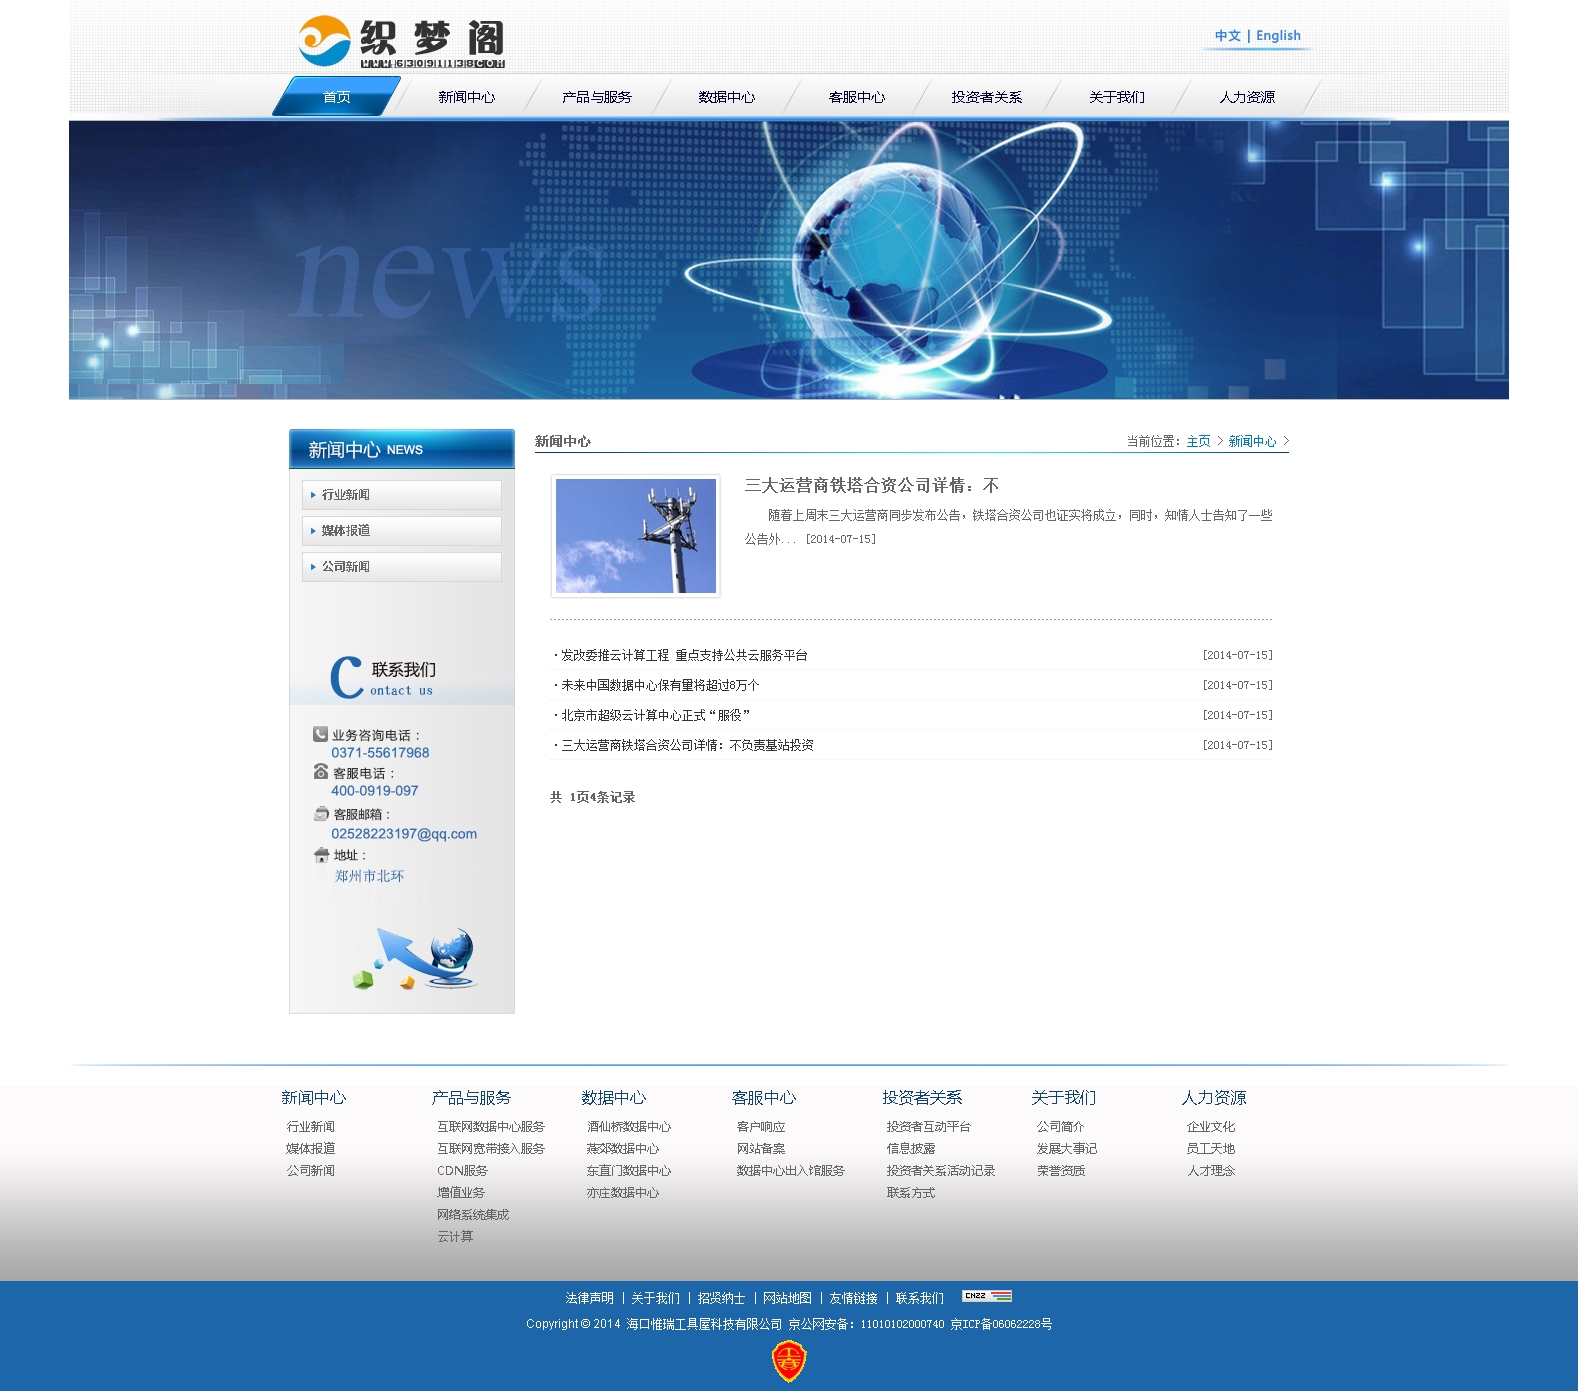The height and width of the screenshot is (1391, 1578).
Task: Open footer link CDN服务
Action: click(462, 1171)
